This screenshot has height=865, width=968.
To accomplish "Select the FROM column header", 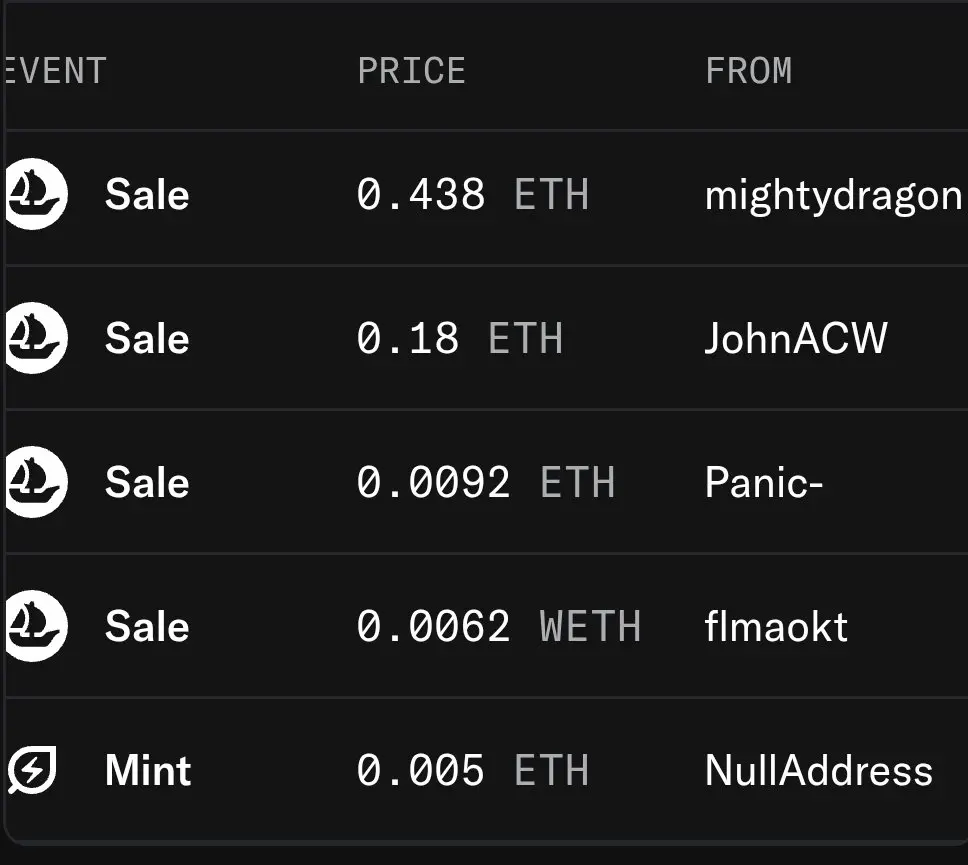I will point(748,70).
